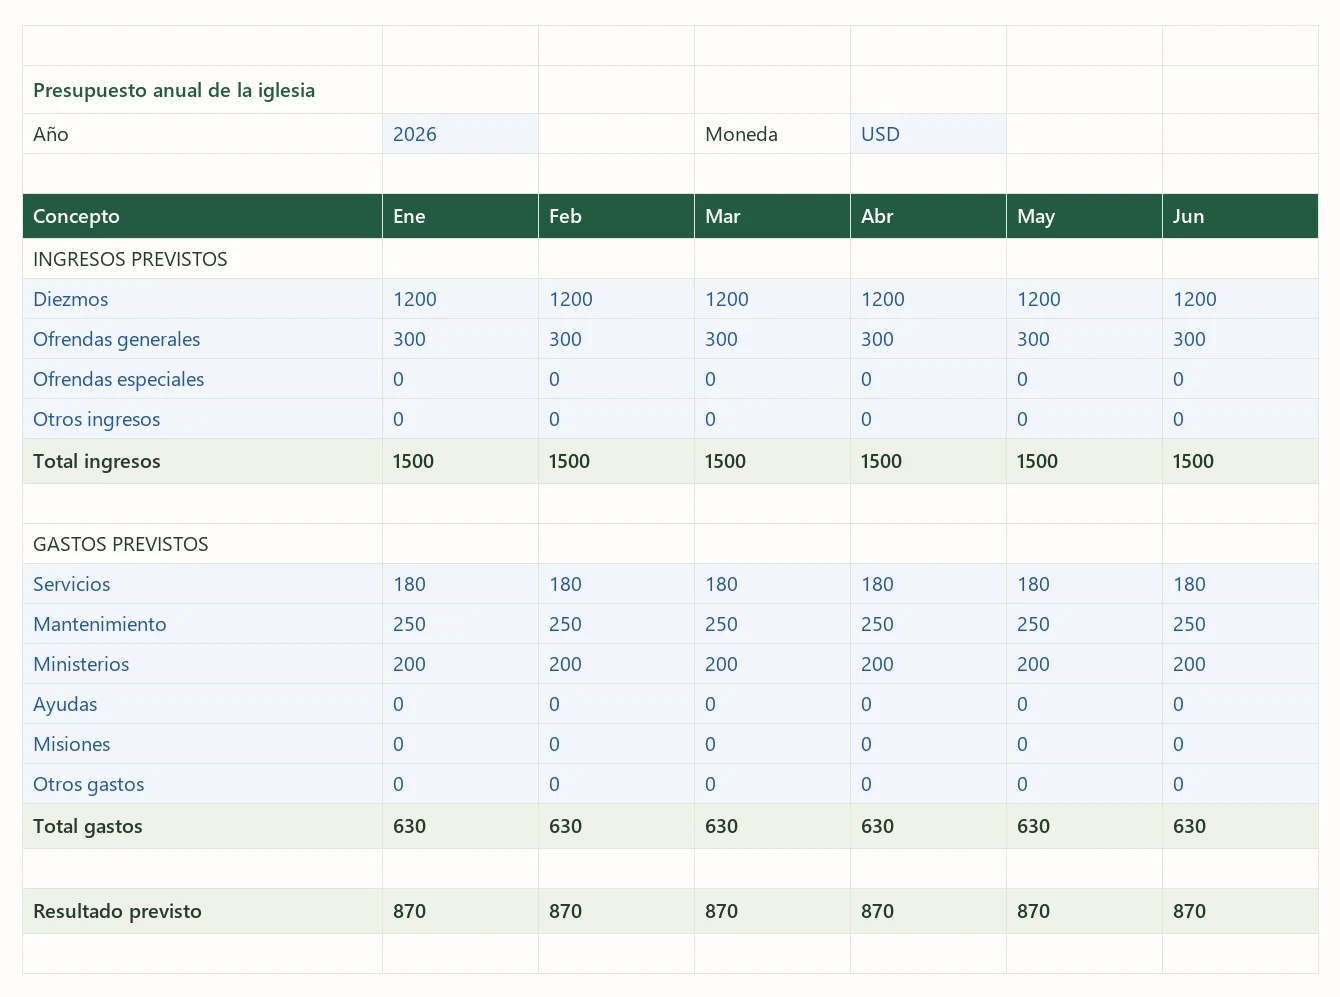Select the 'Servicios' row label
The image size is (1340, 997).
[202, 584]
